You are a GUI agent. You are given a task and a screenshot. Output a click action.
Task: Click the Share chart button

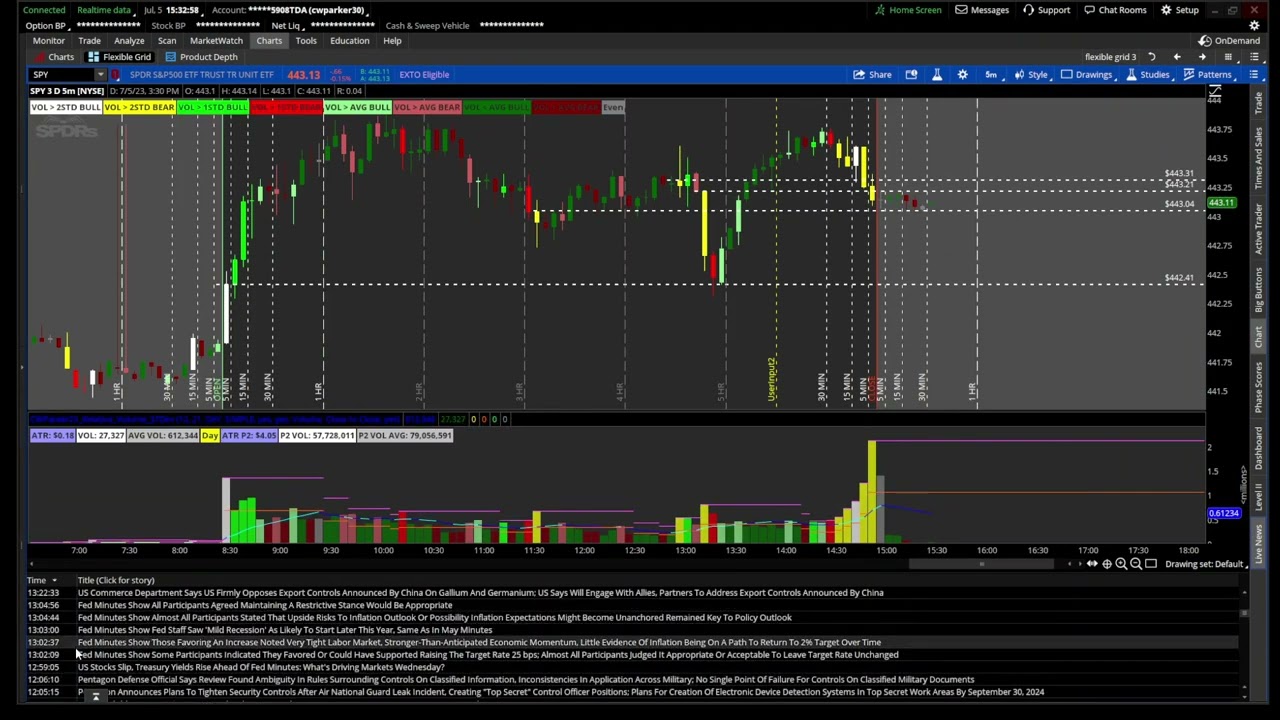pyautogui.click(x=872, y=74)
